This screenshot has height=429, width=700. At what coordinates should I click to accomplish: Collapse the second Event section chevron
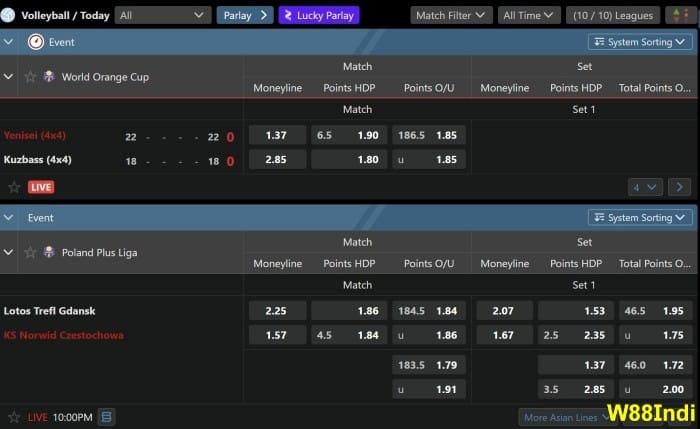click(x=8, y=217)
